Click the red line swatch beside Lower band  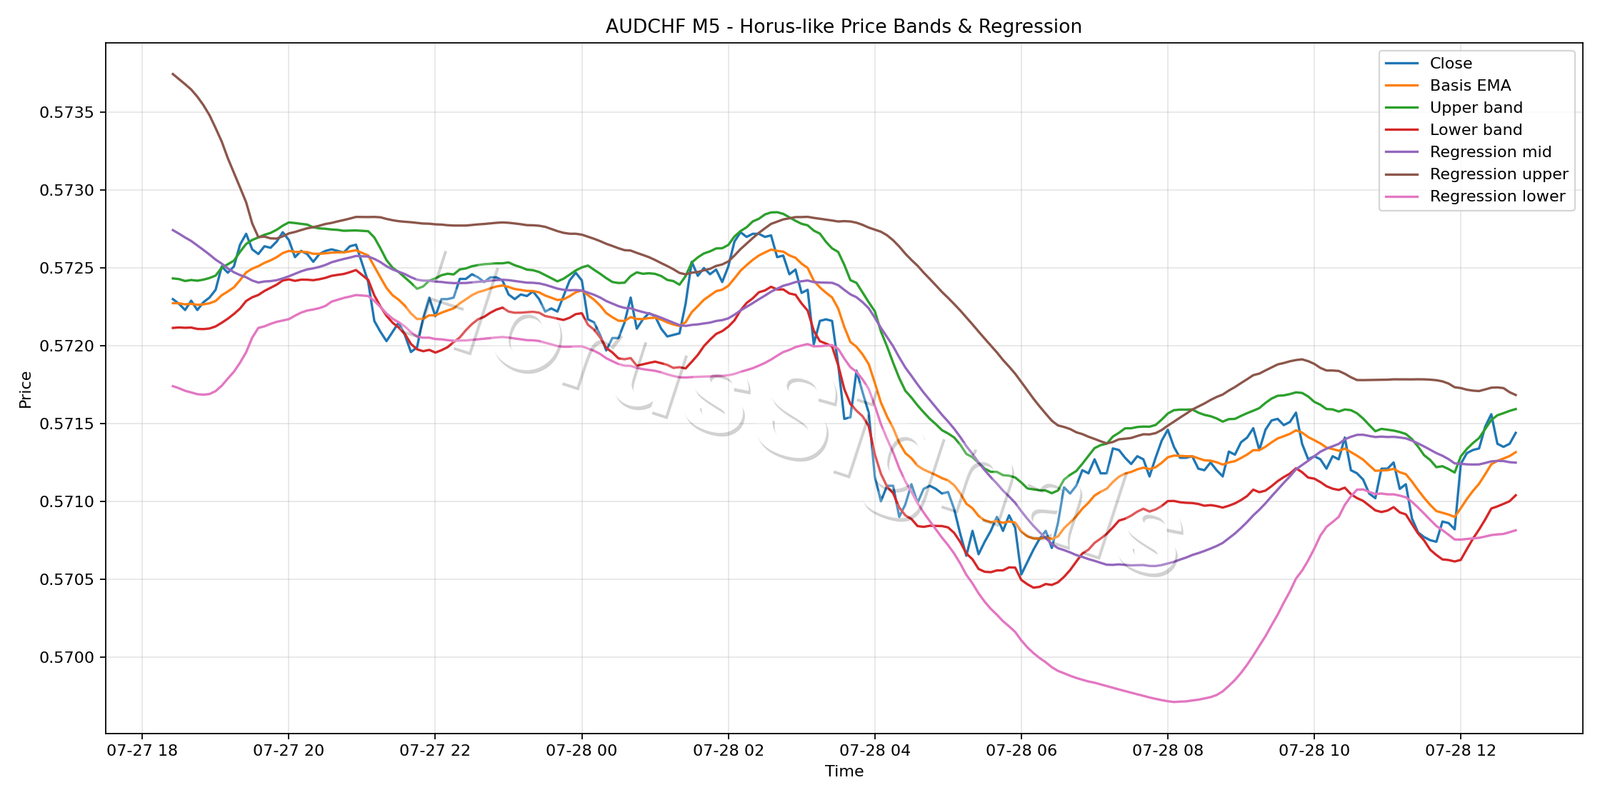click(1402, 130)
